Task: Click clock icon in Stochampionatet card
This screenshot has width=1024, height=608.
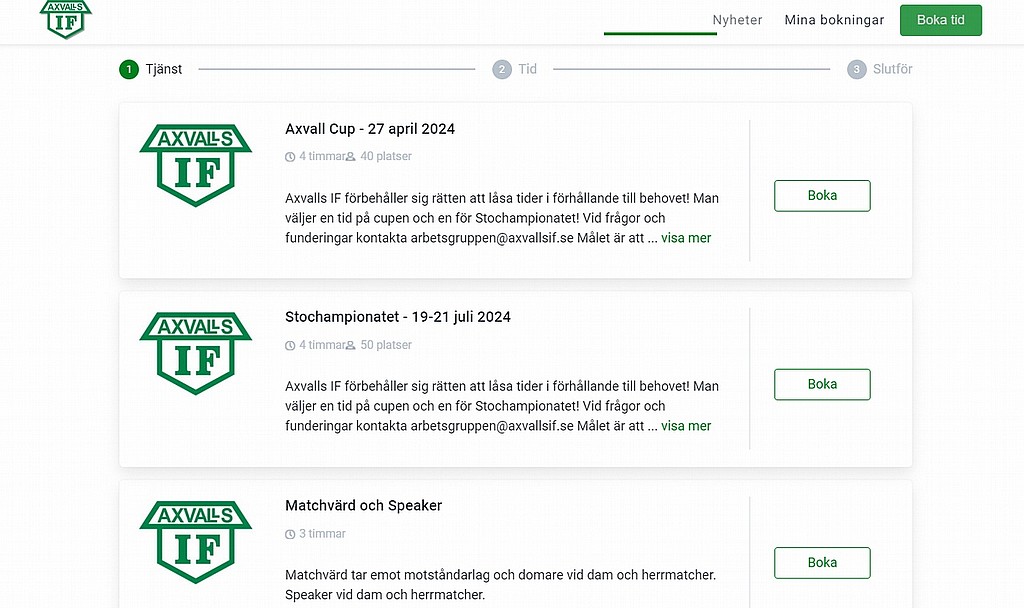Action: pos(290,345)
